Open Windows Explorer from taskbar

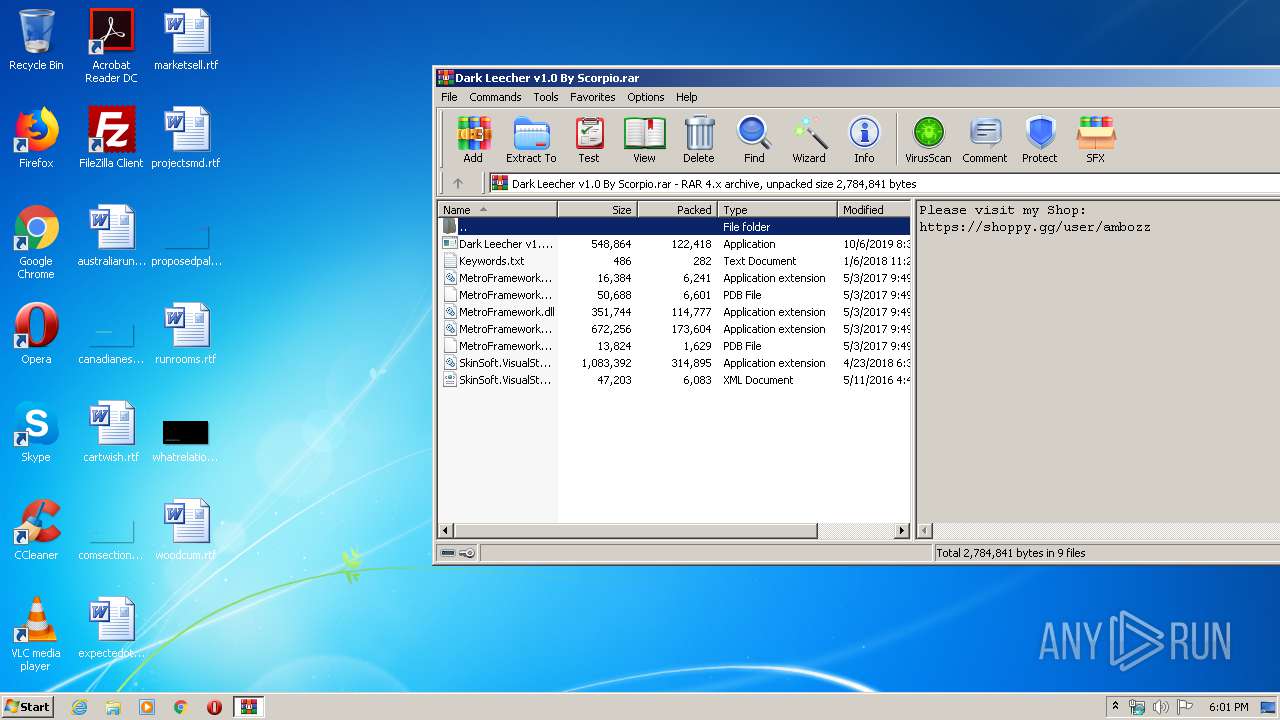point(113,707)
